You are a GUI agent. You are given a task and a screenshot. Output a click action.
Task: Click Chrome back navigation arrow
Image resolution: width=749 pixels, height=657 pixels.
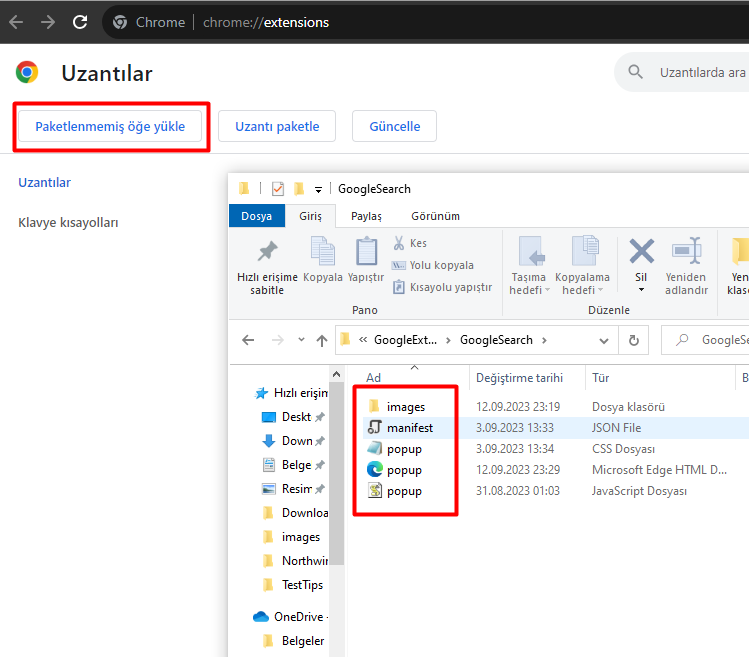point(16,22)
